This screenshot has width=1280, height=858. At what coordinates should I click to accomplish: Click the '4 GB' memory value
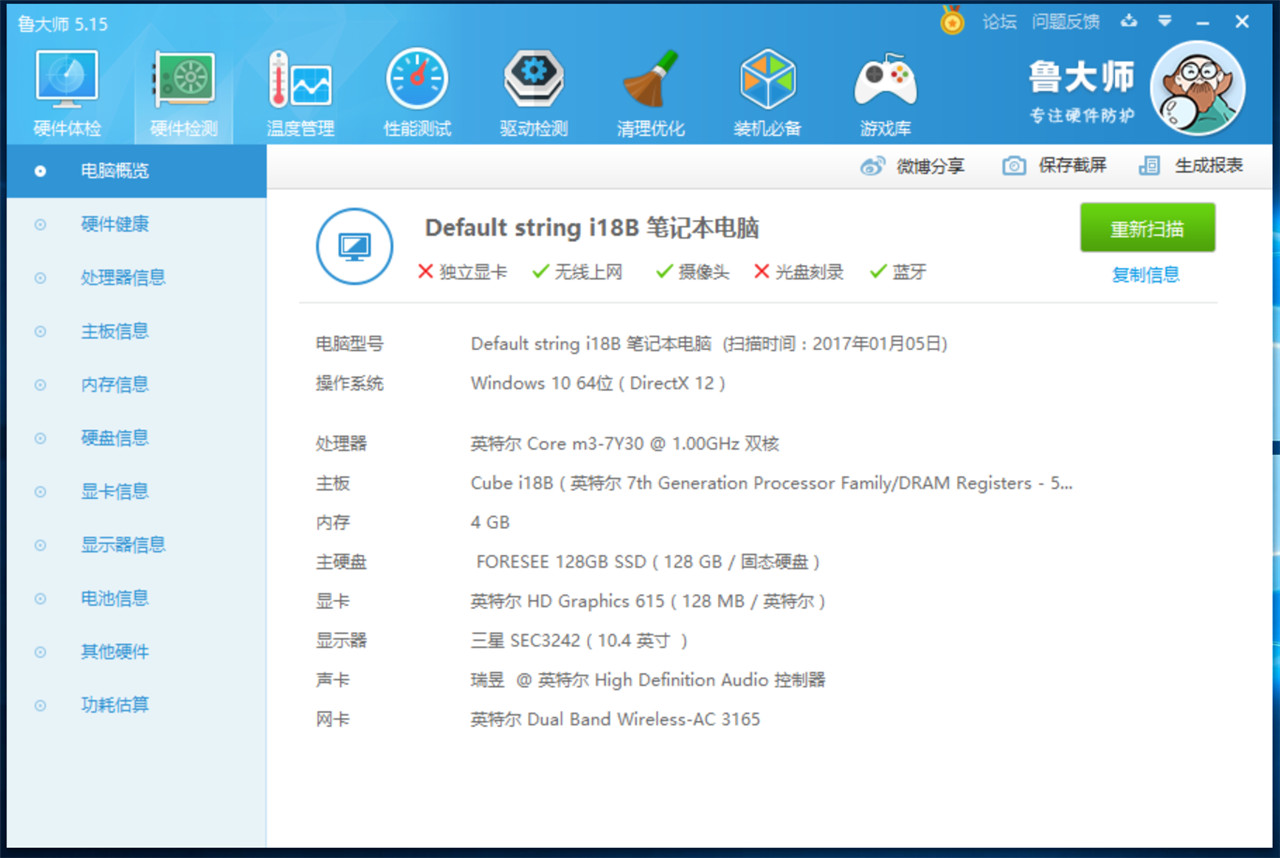click(x=490, y=522)
